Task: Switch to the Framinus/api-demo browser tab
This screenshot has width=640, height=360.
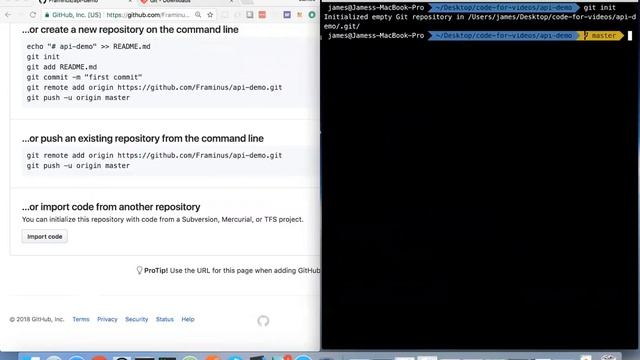Action: (x=73, y=2)
